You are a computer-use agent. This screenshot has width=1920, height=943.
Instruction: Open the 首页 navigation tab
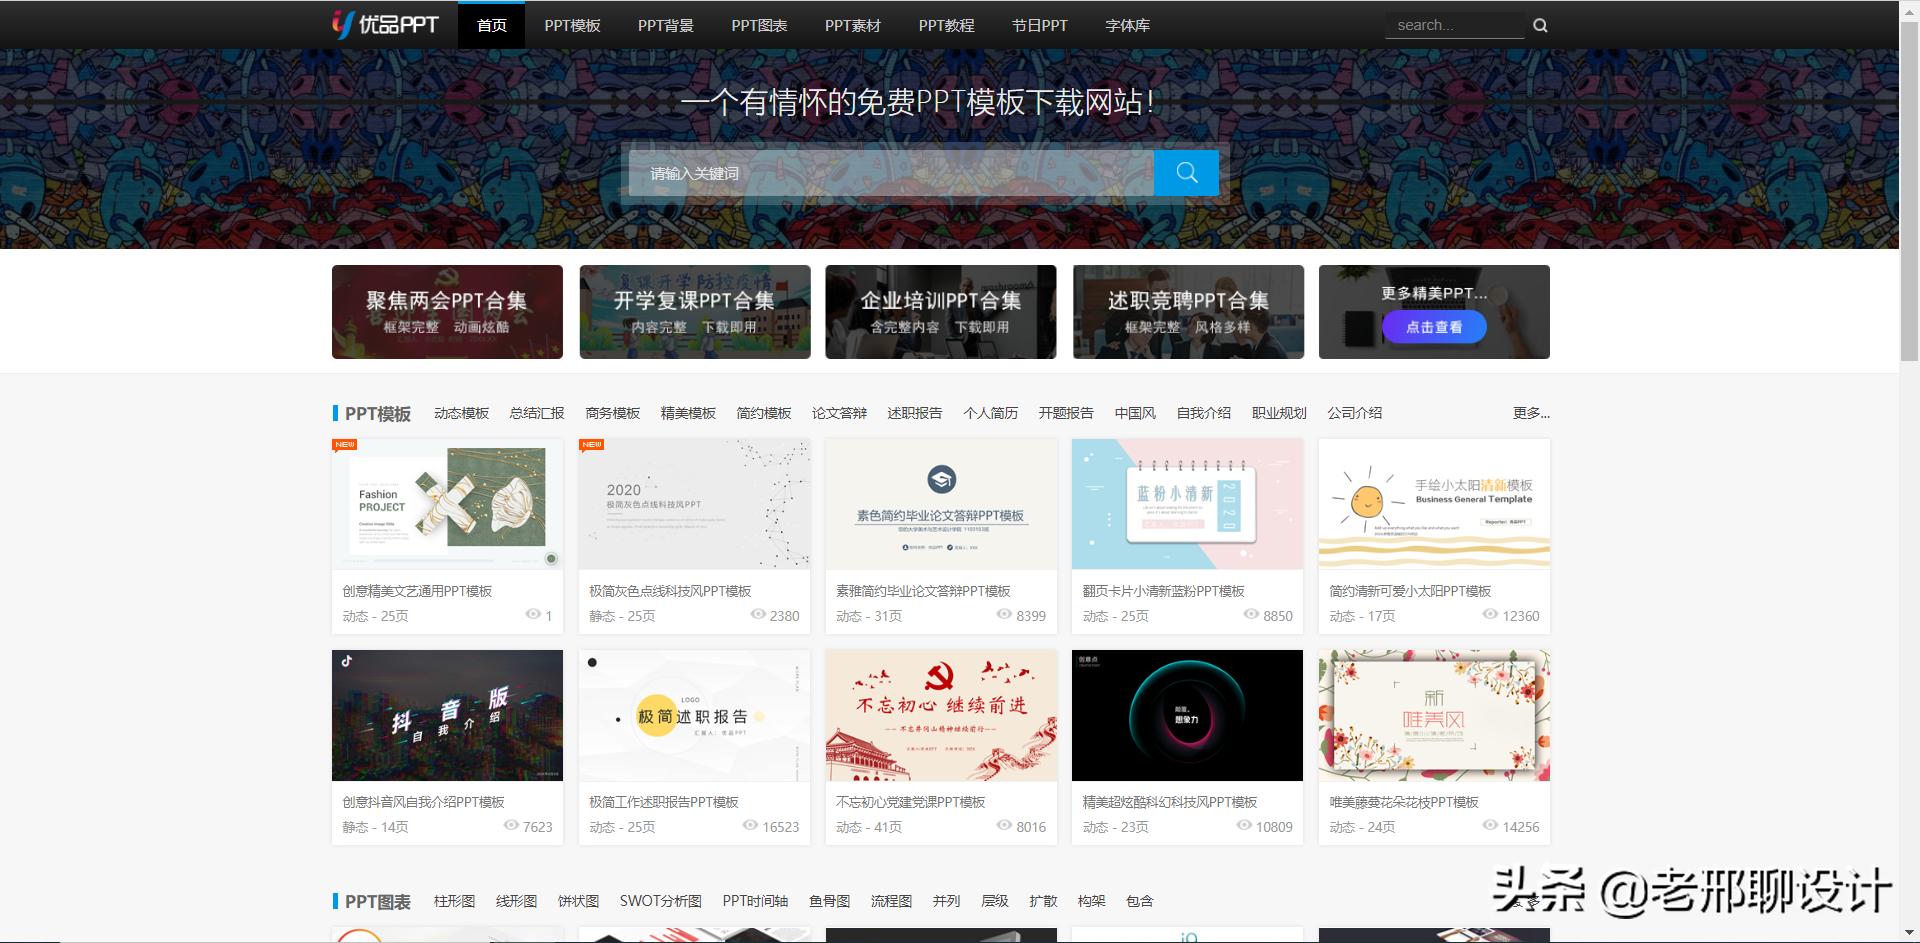[x=490, y=25]
